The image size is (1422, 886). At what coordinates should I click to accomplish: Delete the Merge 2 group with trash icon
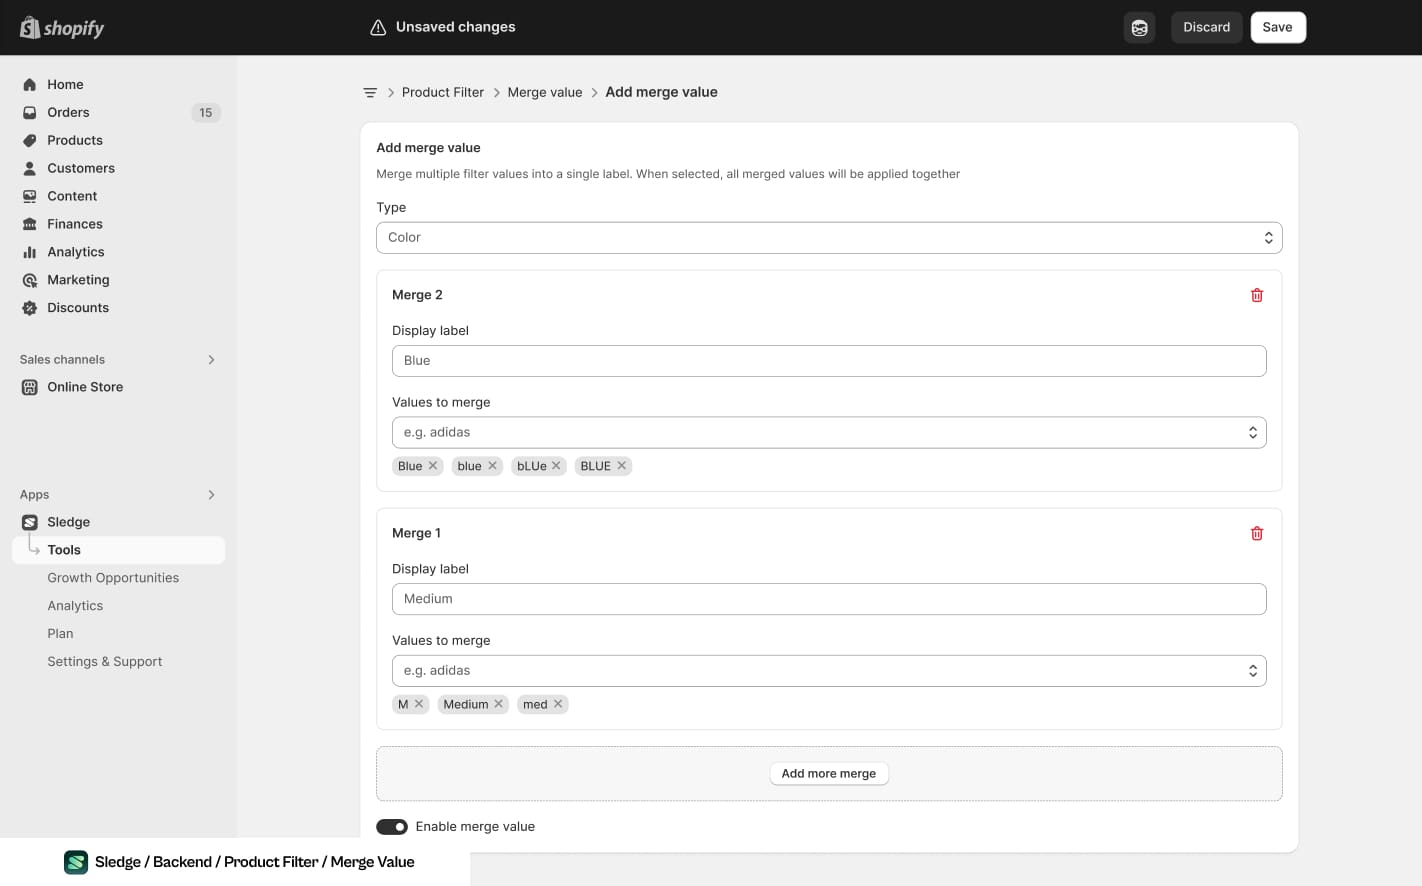[1257, 295]
